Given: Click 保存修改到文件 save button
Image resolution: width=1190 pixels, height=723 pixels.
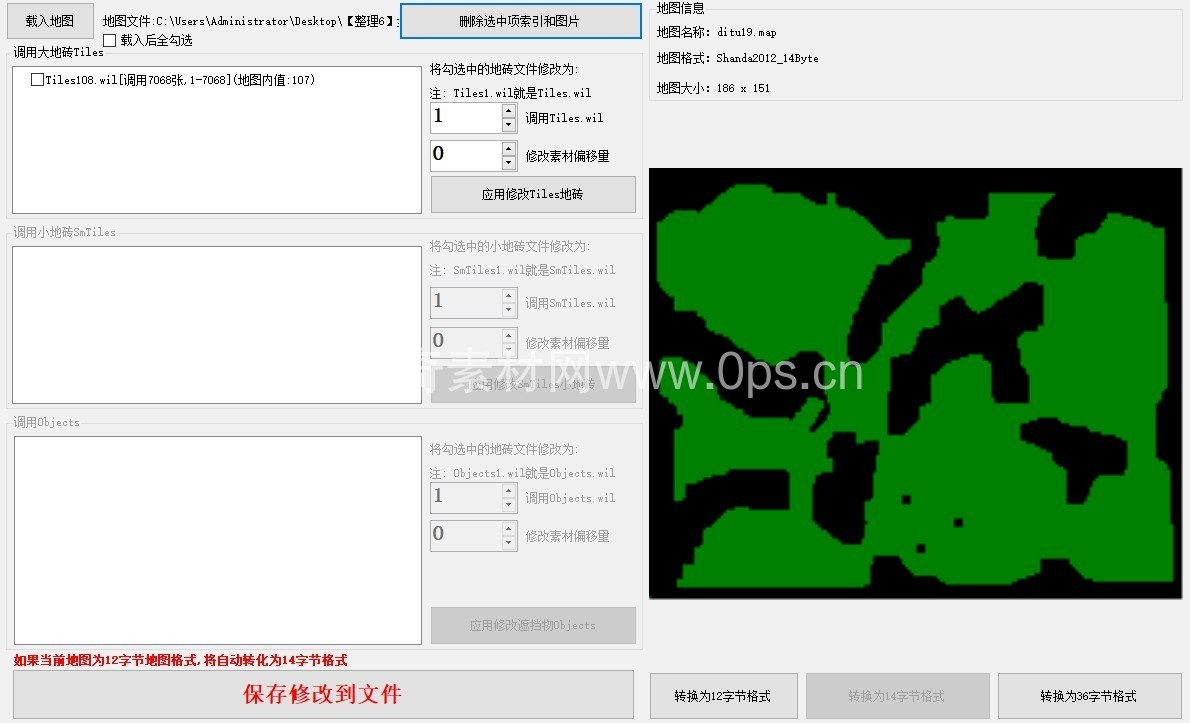Looking at the screenshot, I should pos(322,694).
